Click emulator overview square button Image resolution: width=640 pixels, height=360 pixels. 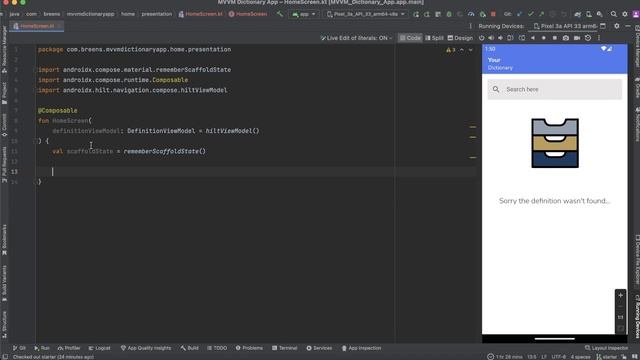click(x=555, y=38)
